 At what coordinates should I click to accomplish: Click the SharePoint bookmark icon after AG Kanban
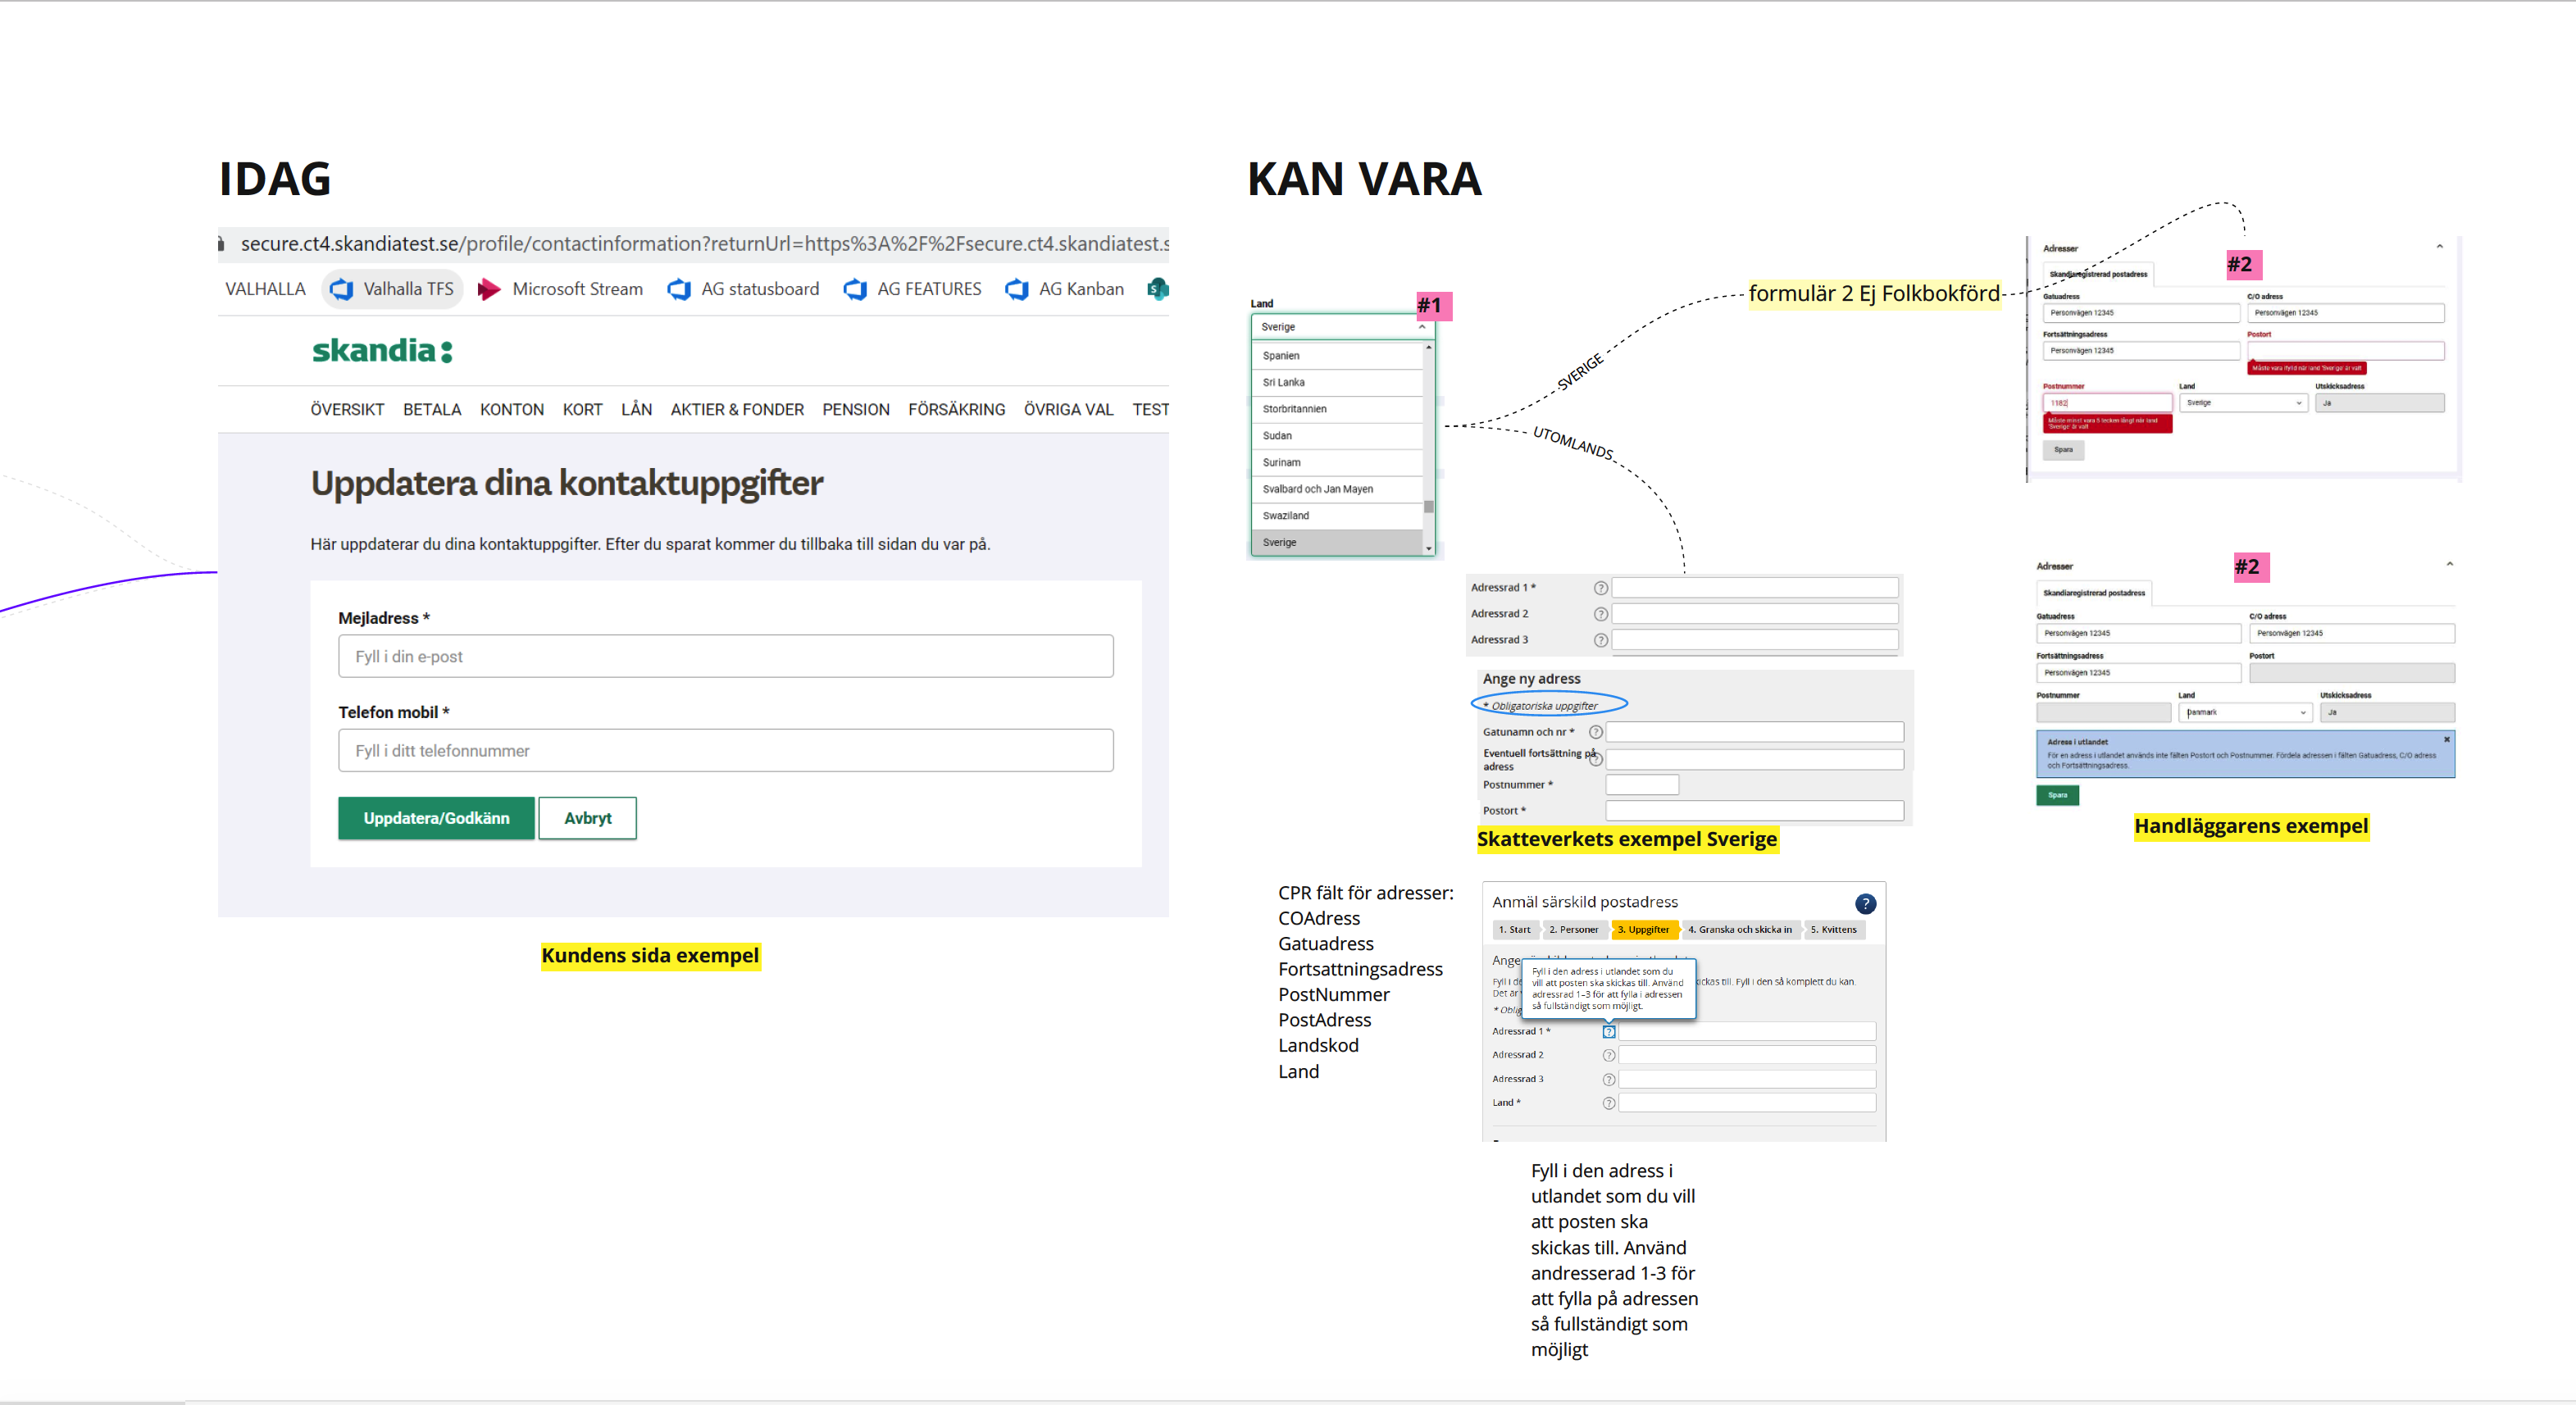pos(1158,289)
